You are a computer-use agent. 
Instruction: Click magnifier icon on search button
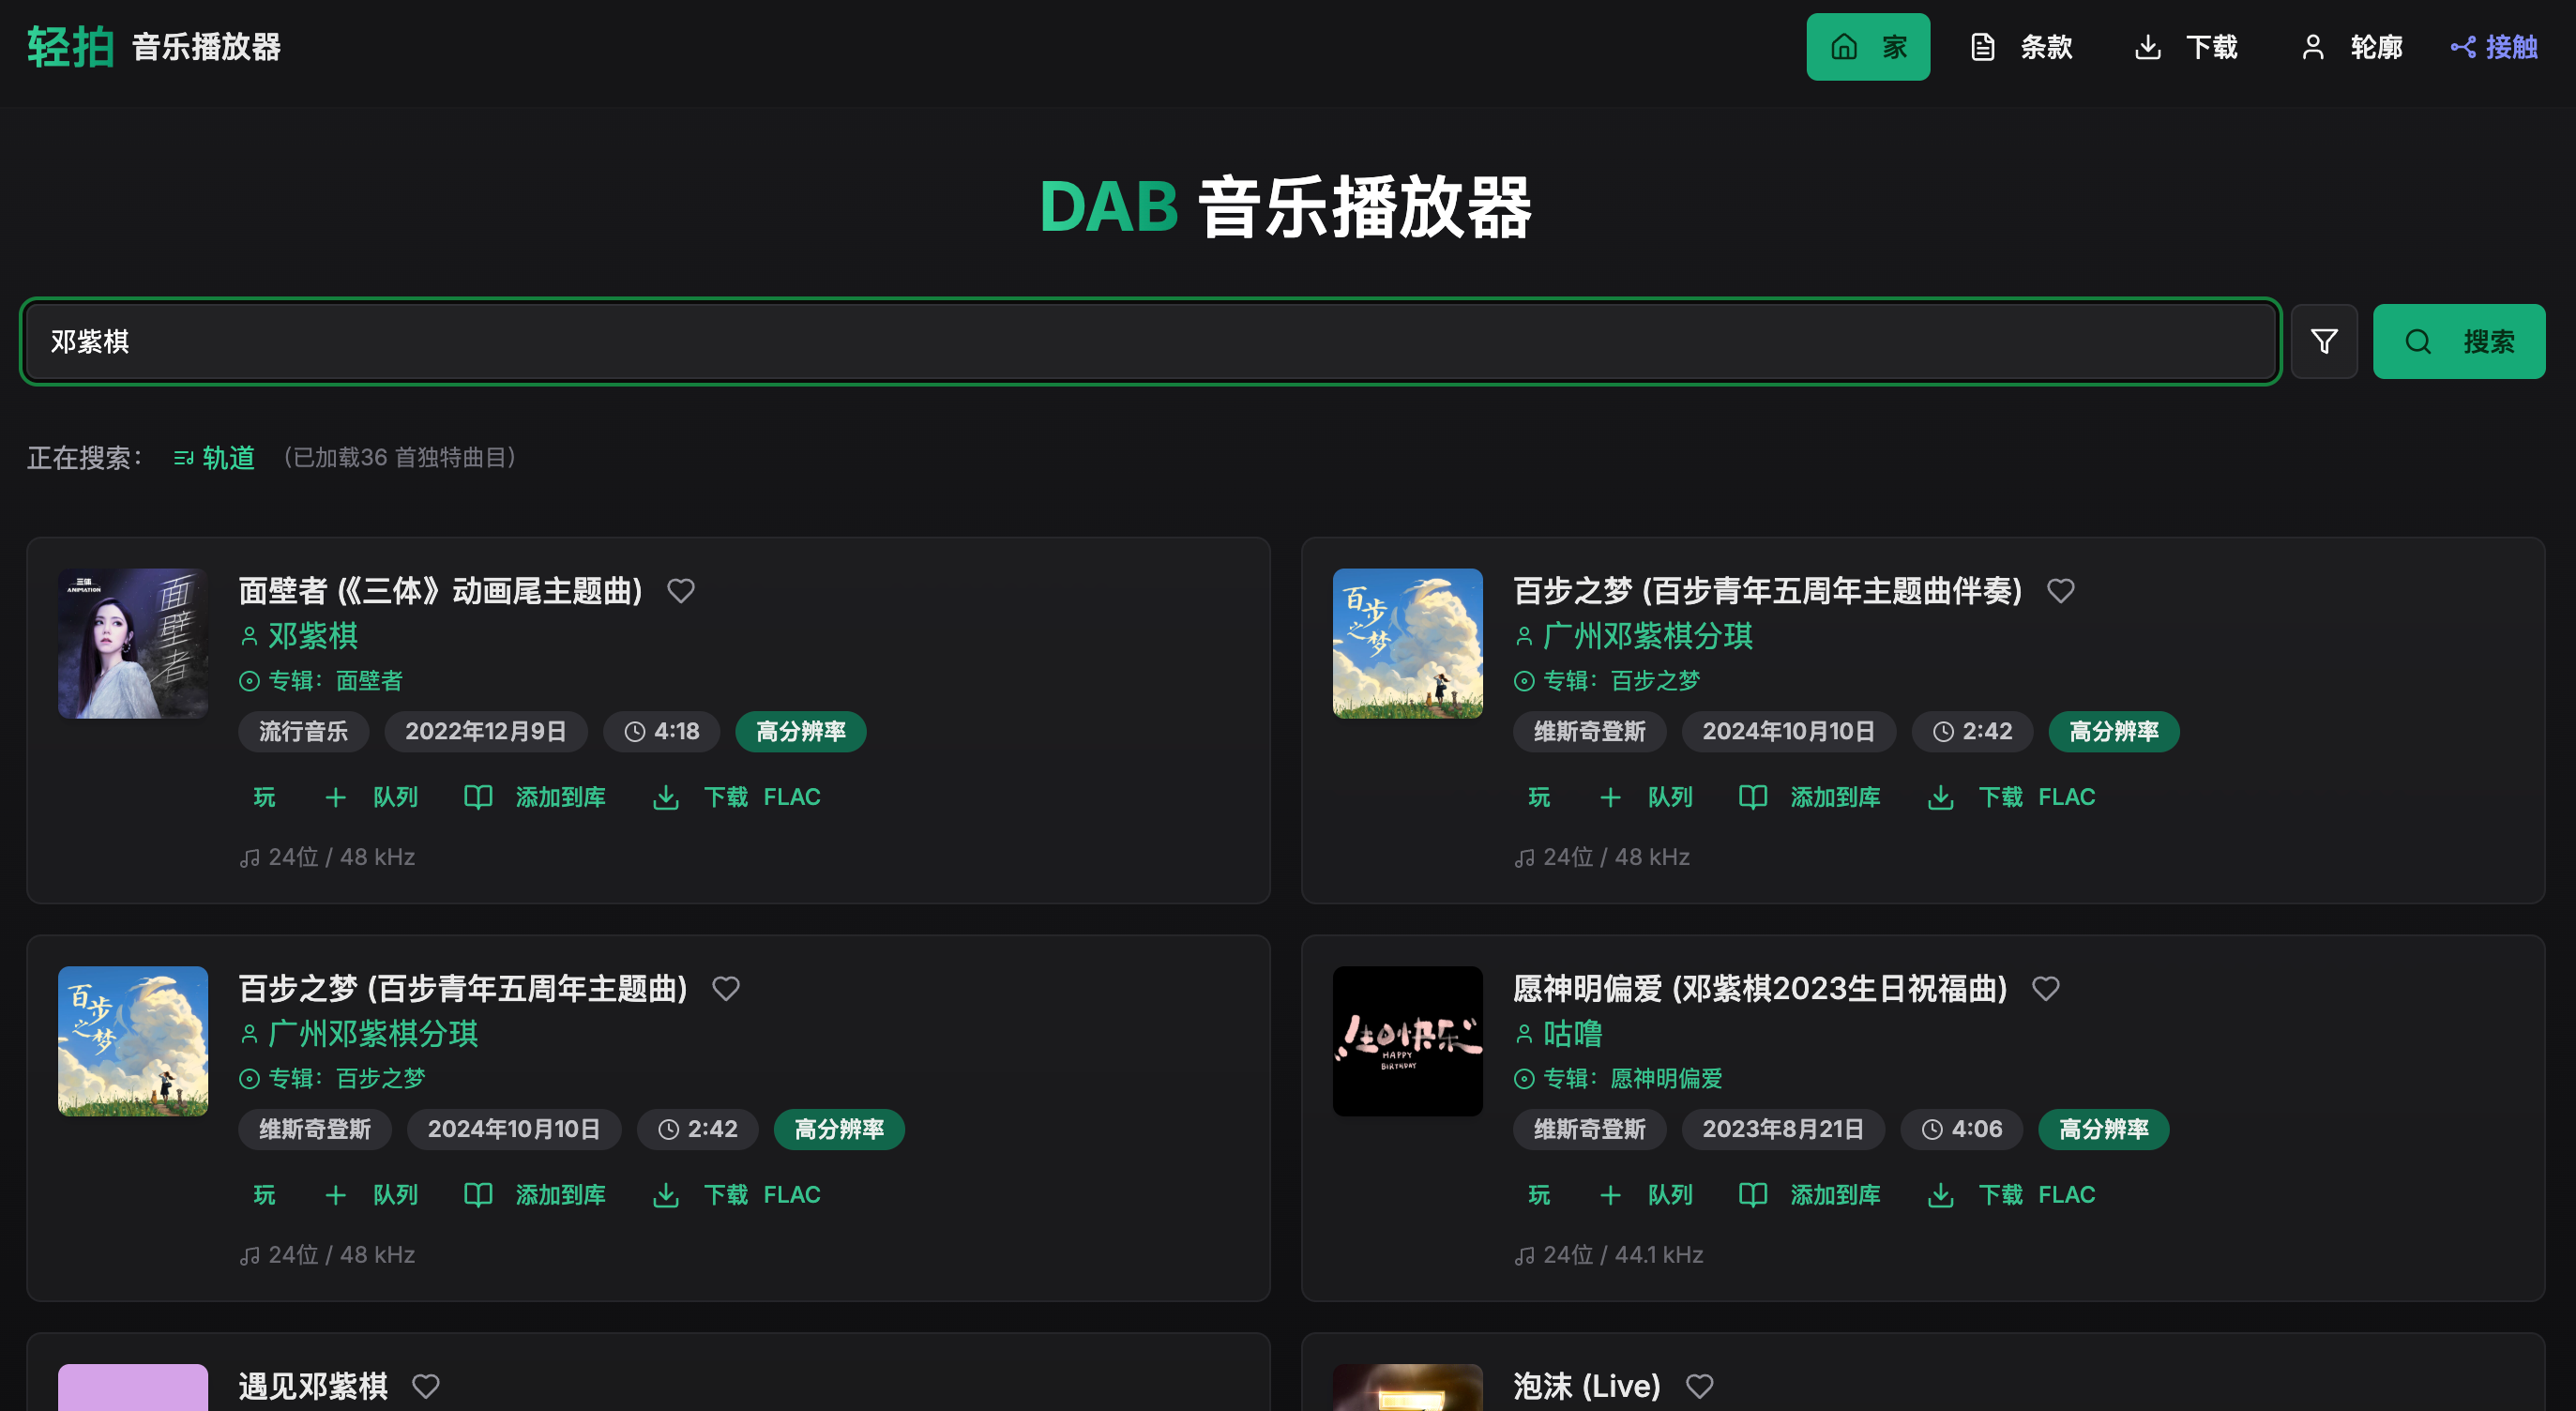pyautogui.click(x=2417, y=342)
